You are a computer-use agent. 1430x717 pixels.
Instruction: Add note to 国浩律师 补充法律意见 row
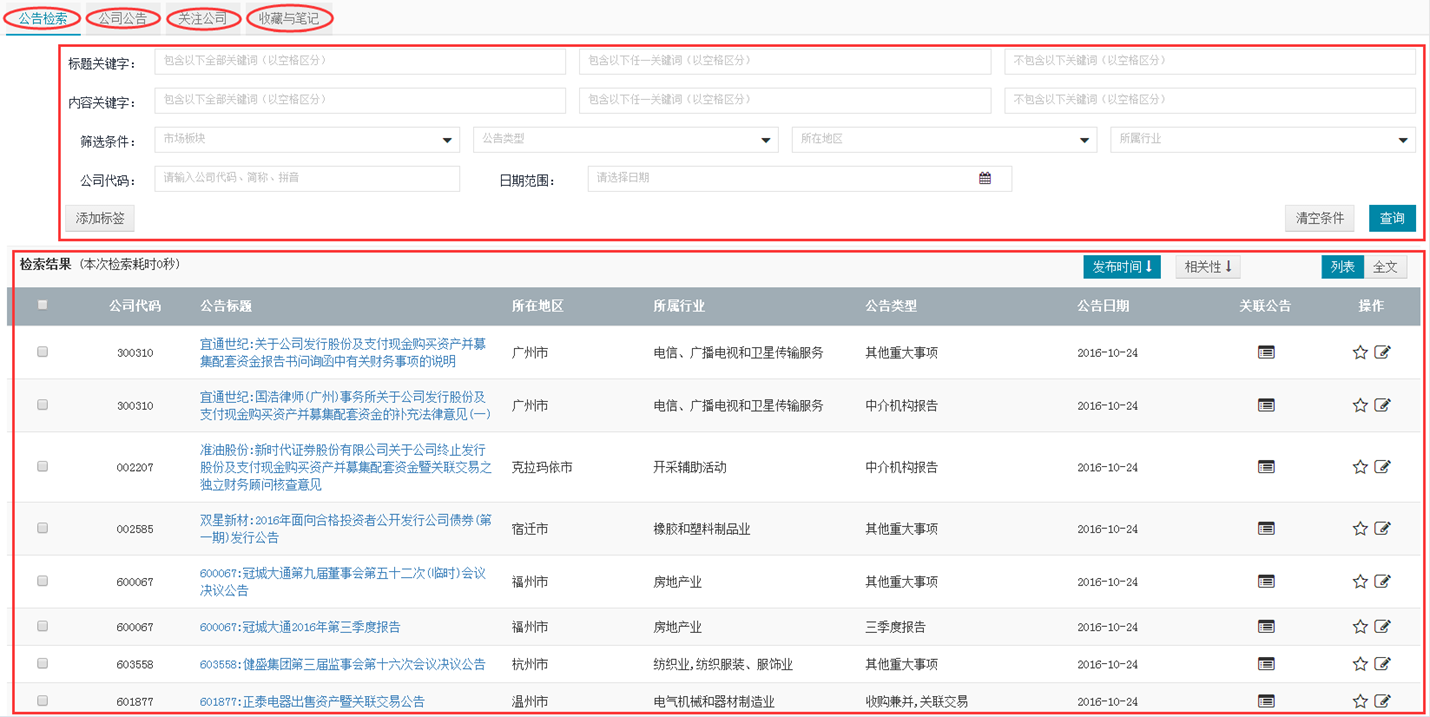(x=1383, y=405)
